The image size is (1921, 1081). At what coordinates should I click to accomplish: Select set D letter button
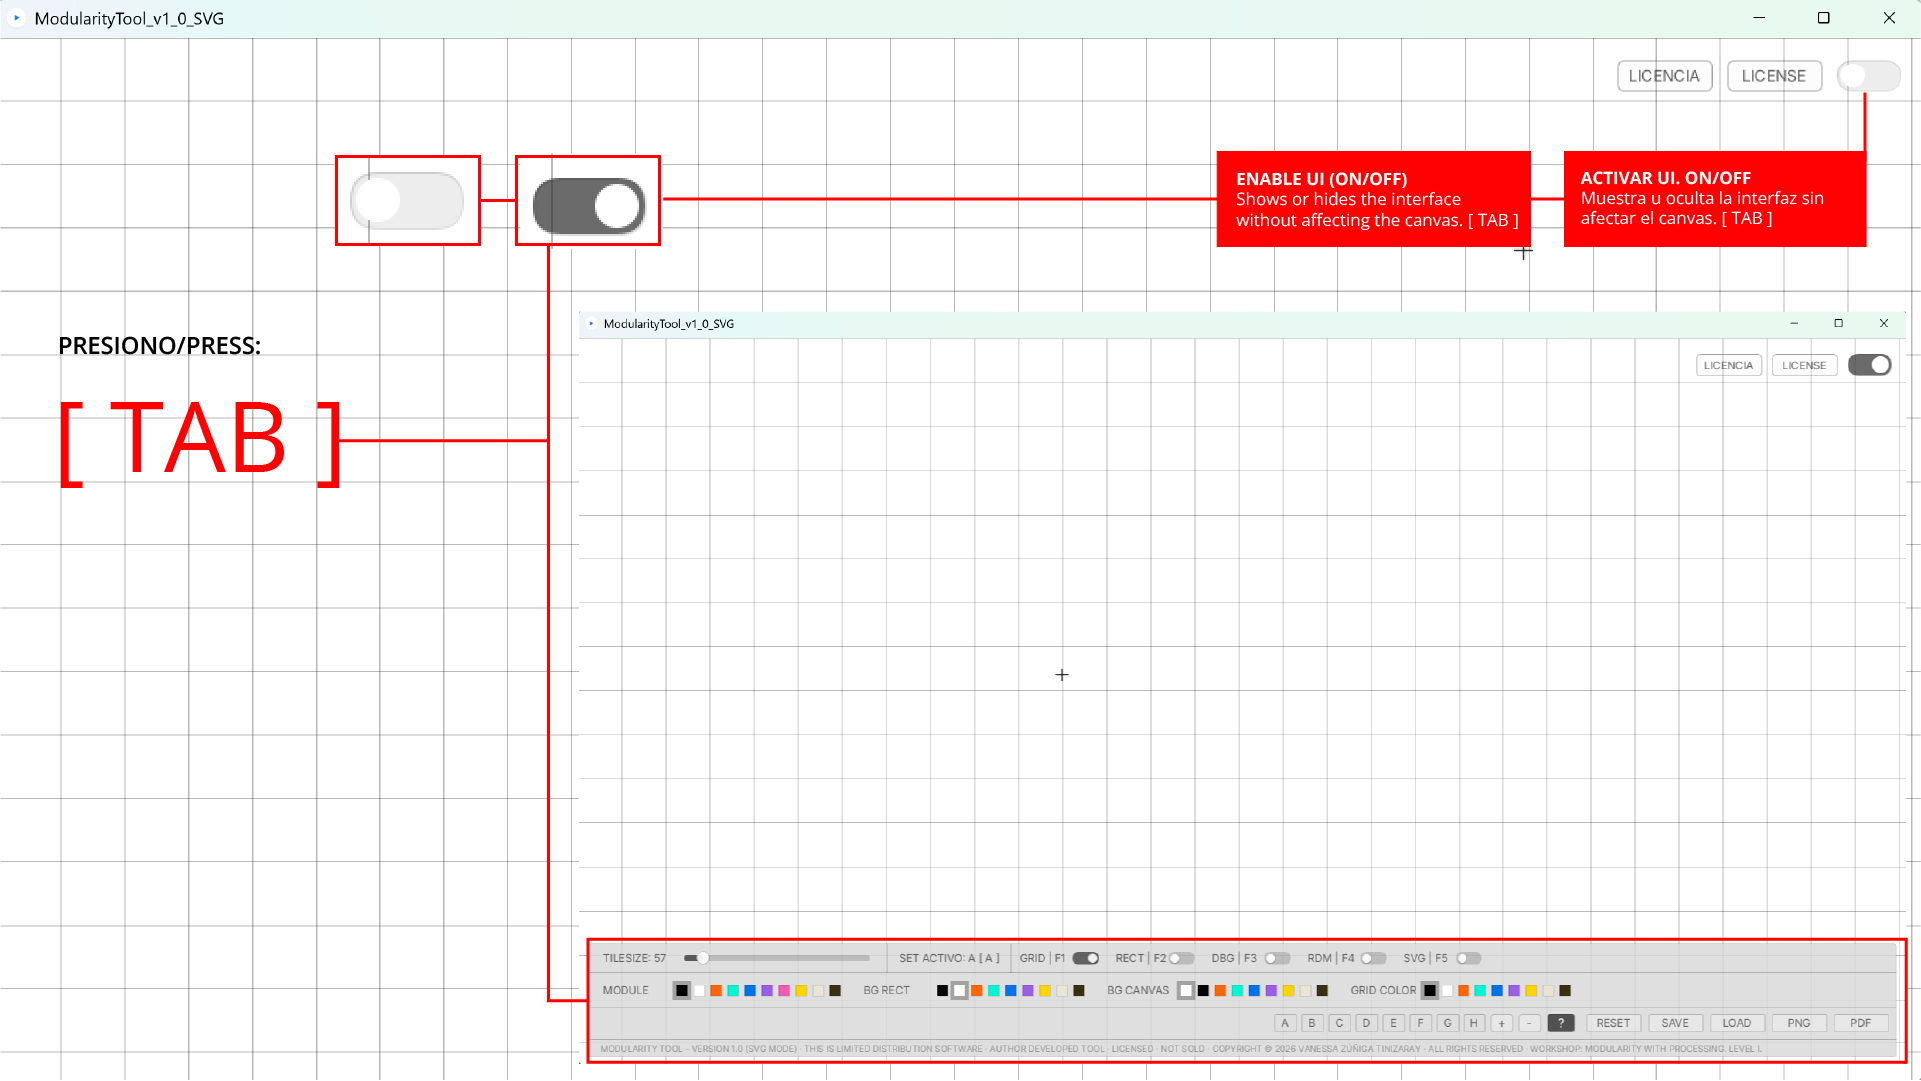(1366, 1023)
